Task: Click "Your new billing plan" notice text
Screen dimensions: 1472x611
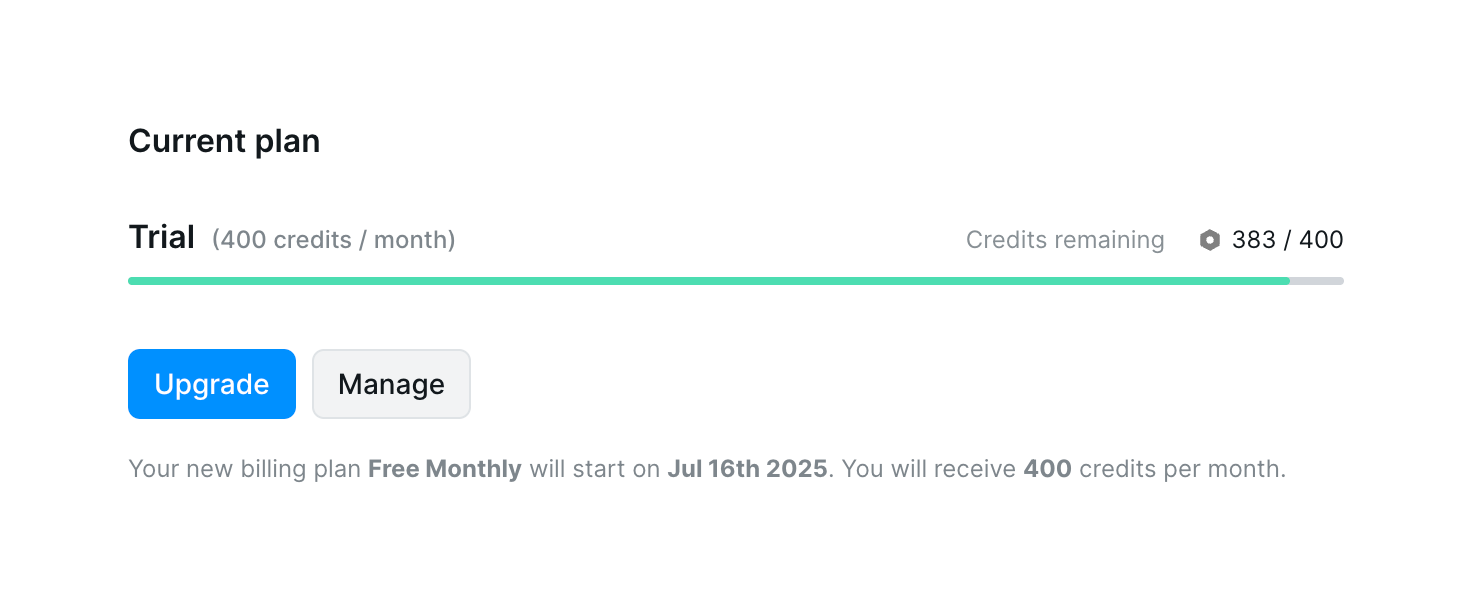Action: point(245,469)
